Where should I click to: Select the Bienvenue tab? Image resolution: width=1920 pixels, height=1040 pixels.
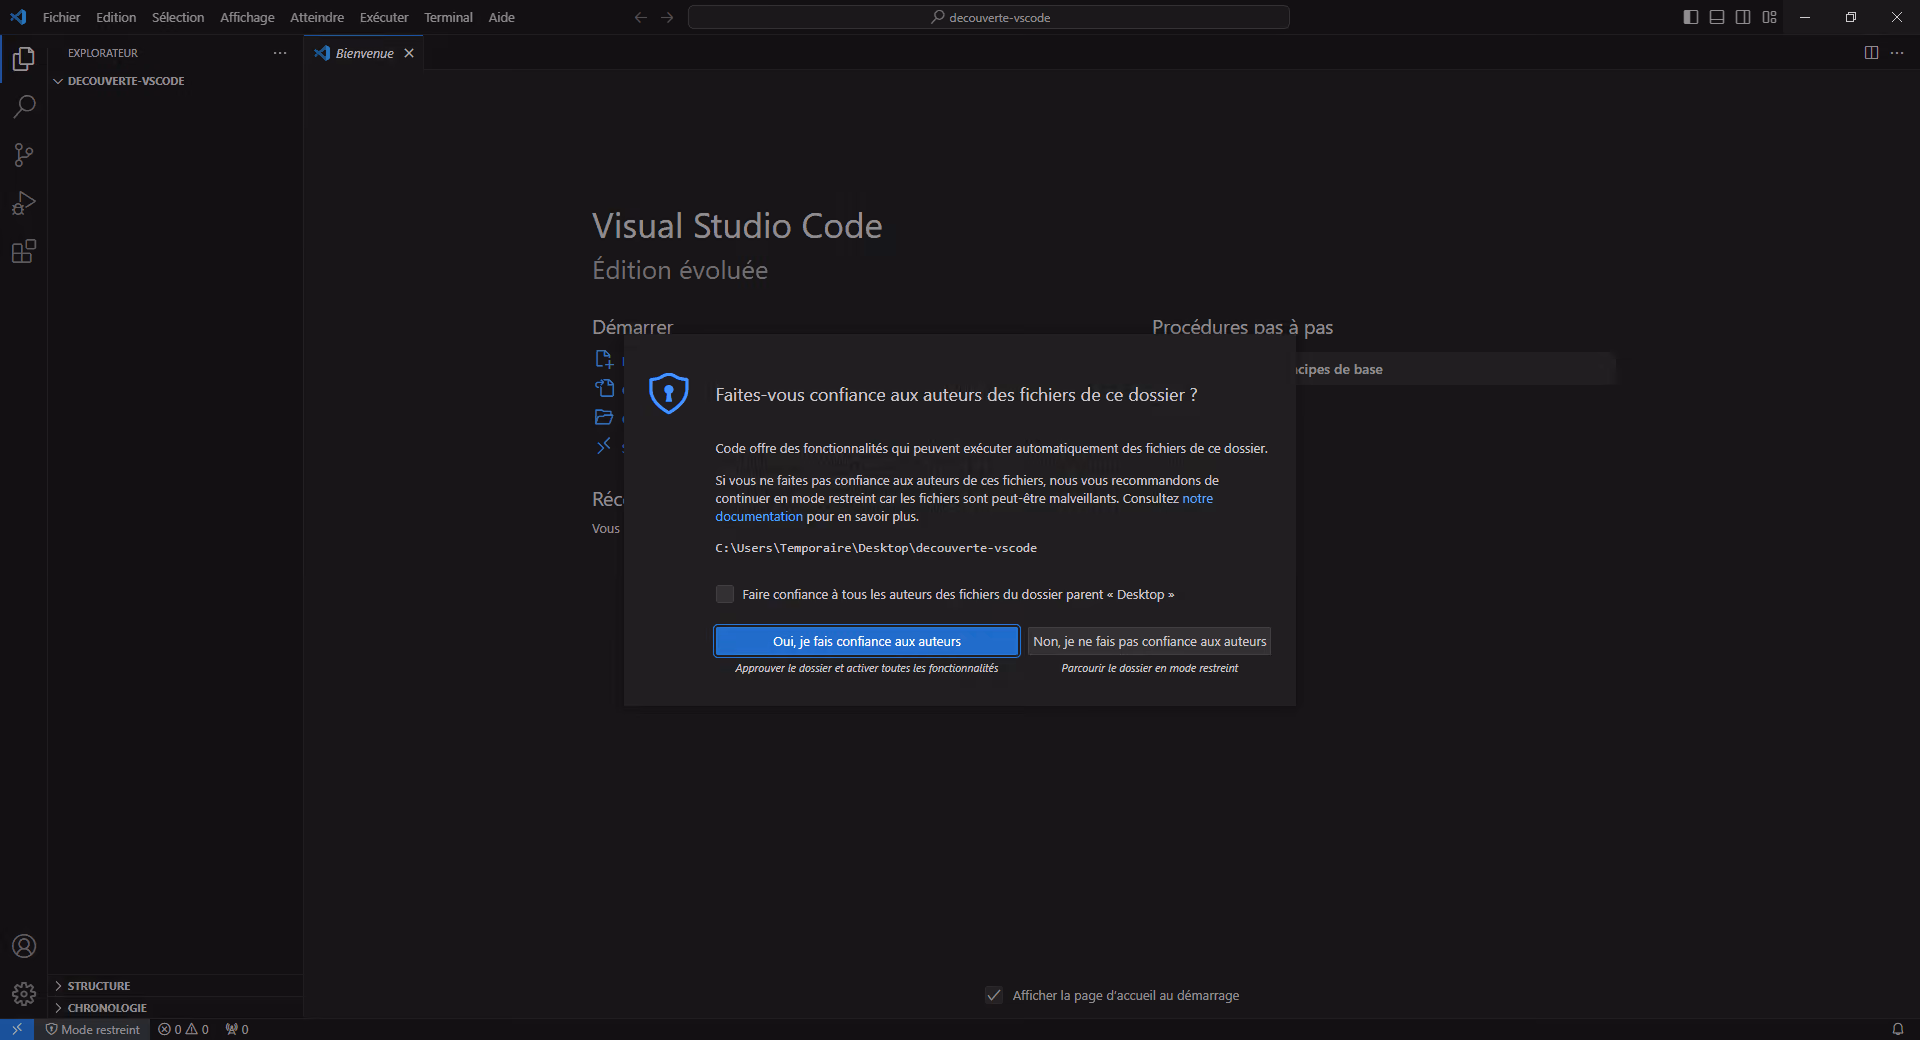pyautogui.click(x=364, y=53)
